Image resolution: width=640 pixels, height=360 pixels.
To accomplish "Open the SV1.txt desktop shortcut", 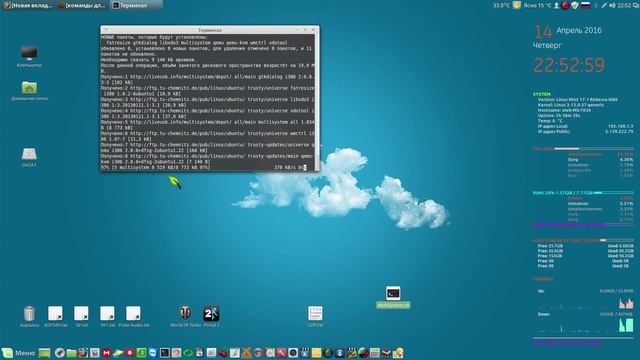I will click(x=107, y=316).
